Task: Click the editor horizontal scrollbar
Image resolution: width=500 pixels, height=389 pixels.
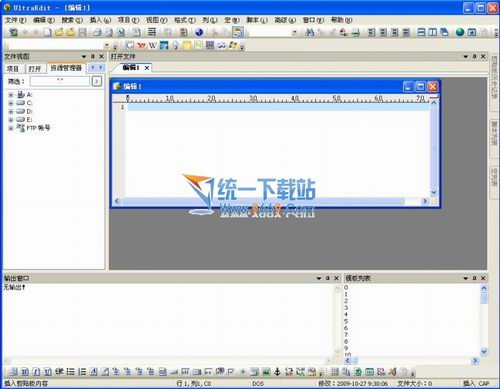Action: point(271,201)
